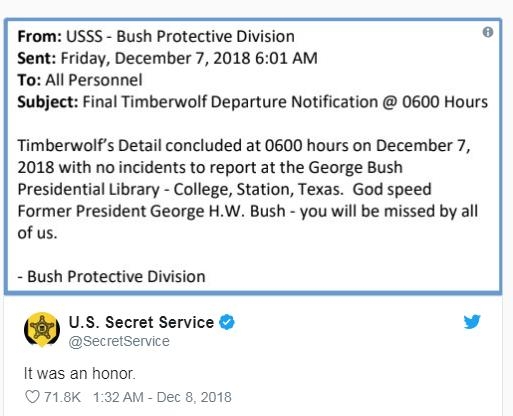
Task: Click the "- Bush Protective Division" signature
Action: pyautogui.click(x=111, y=277)
